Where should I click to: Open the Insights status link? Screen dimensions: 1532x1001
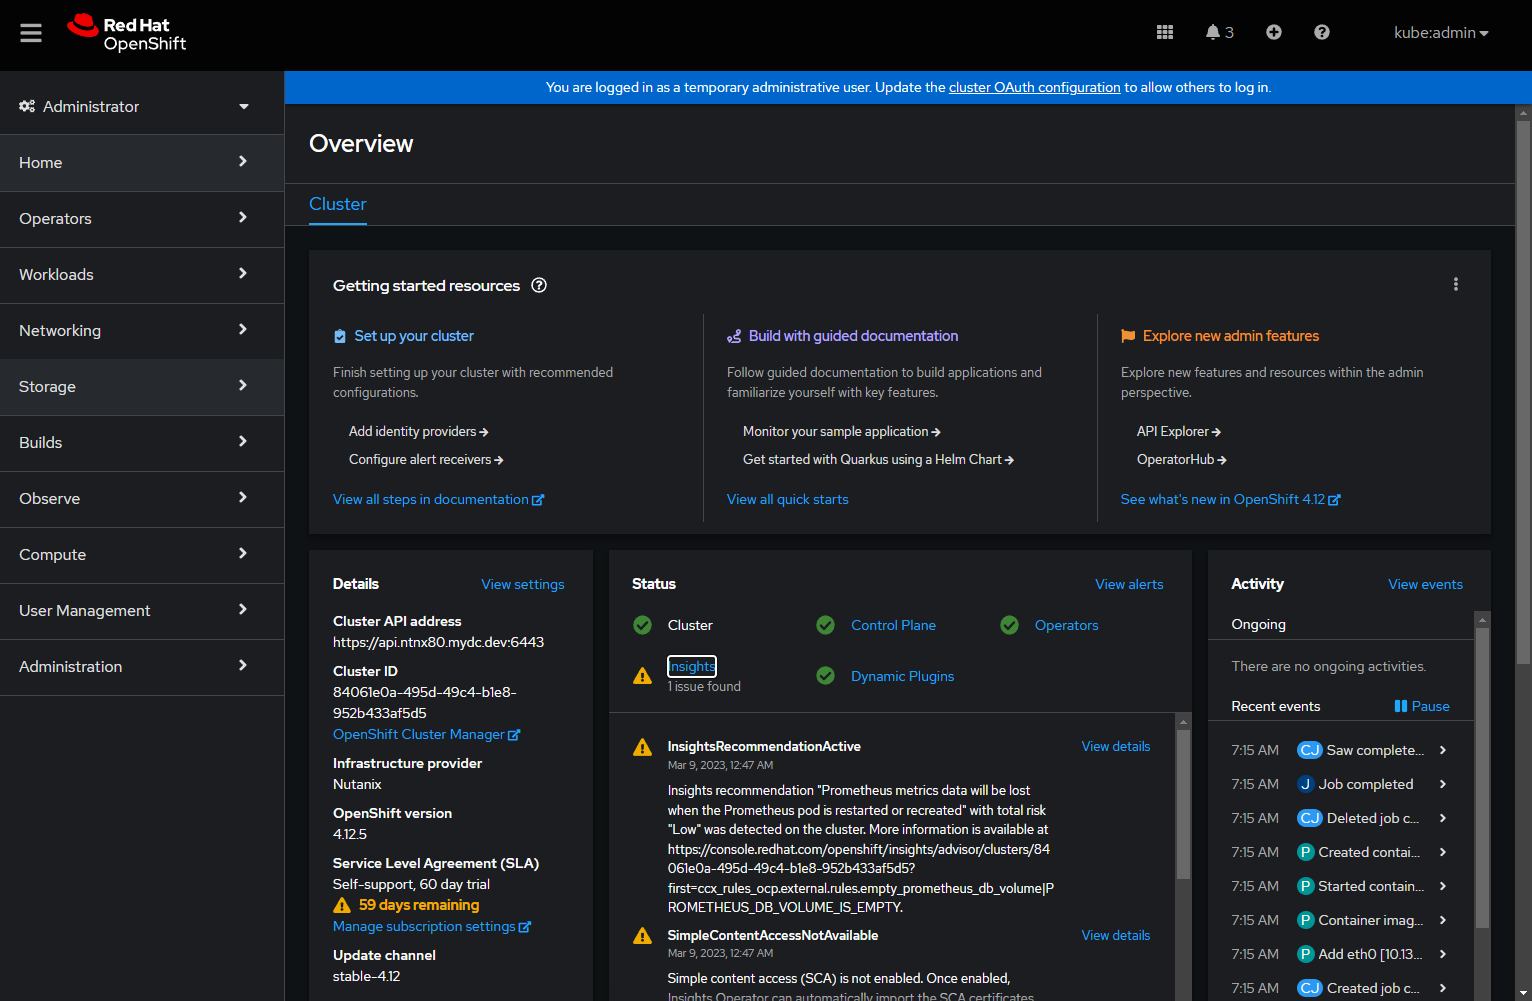pyautogui.click(x=692, y=666)
